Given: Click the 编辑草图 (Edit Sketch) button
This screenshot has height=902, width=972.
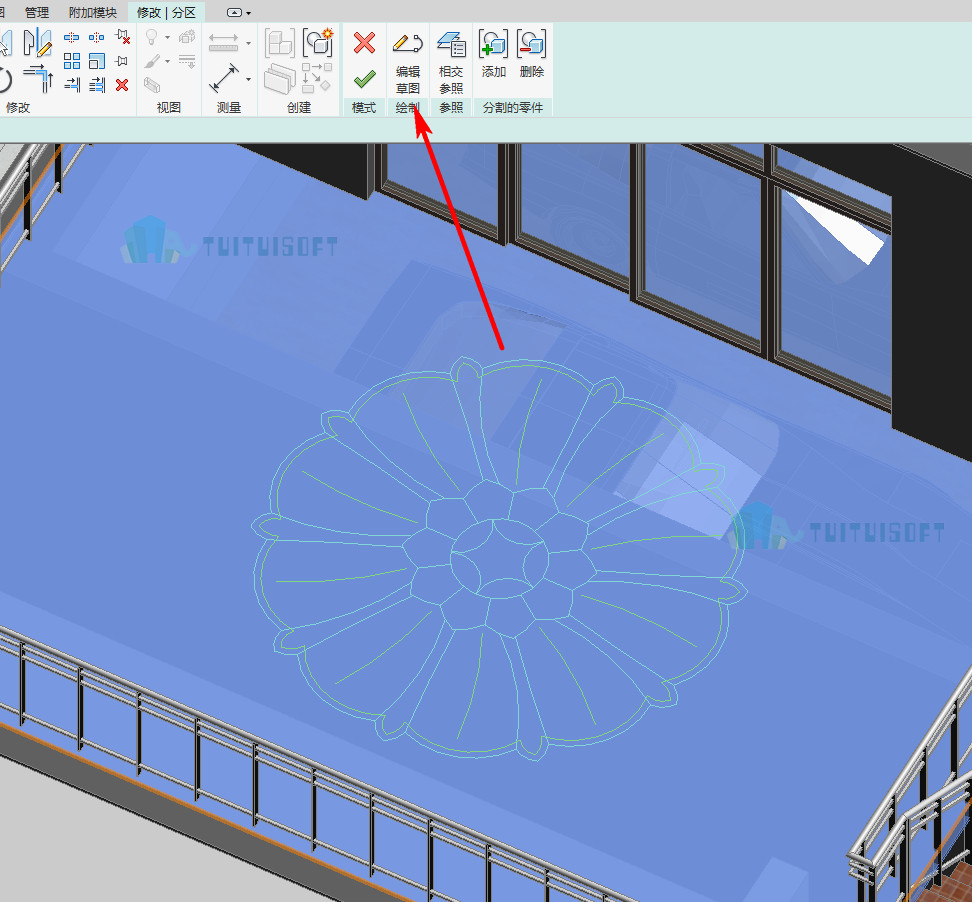Looking at the screenshot, I should pos(408,62).
